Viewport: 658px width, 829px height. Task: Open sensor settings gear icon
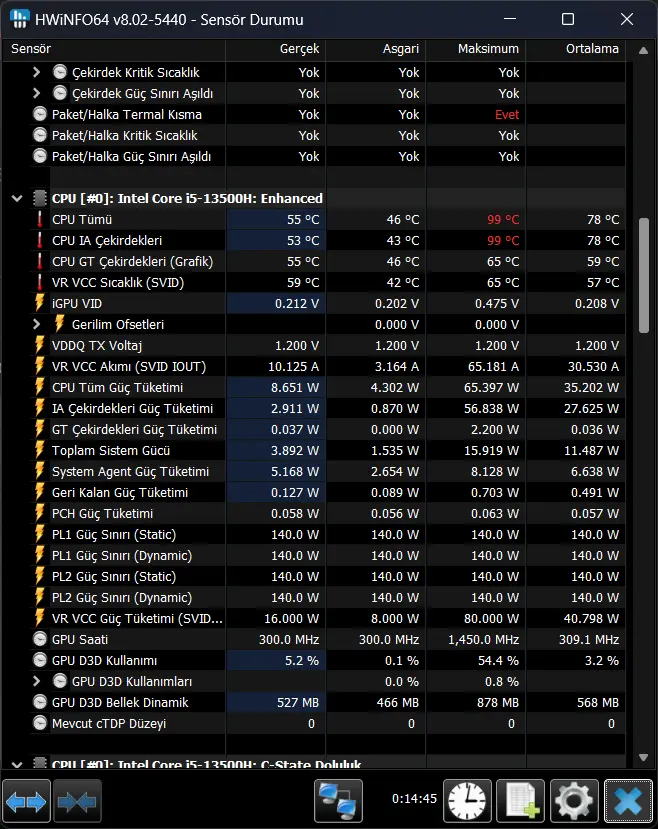pos(574,802)
